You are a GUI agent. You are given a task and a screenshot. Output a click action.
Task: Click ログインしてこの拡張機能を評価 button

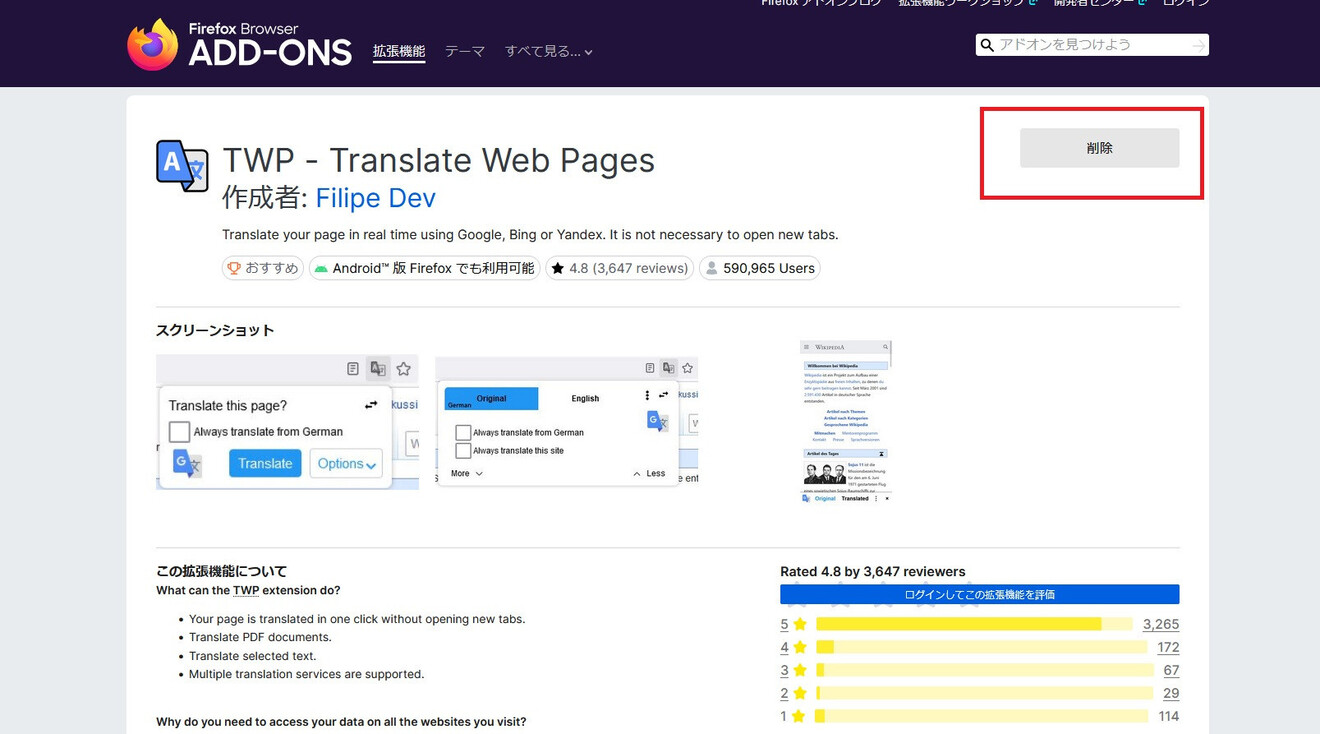979,594
